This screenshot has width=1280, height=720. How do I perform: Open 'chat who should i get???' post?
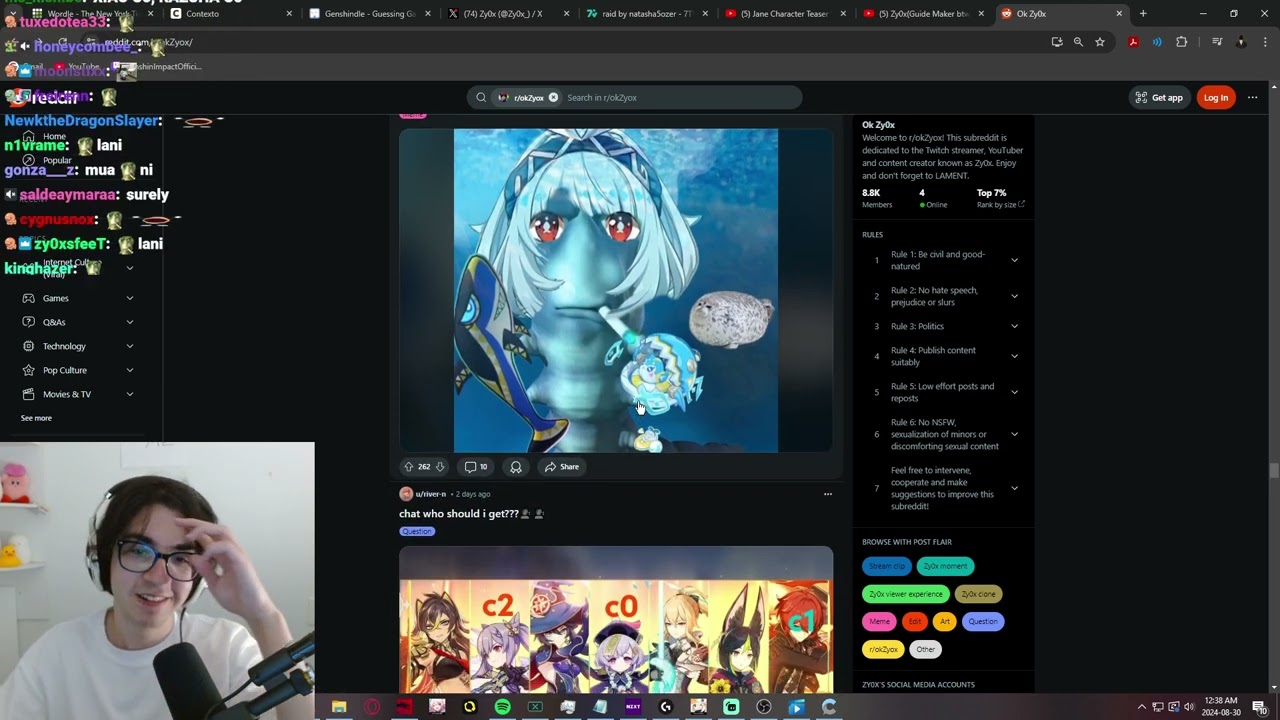tap(459, 514)
